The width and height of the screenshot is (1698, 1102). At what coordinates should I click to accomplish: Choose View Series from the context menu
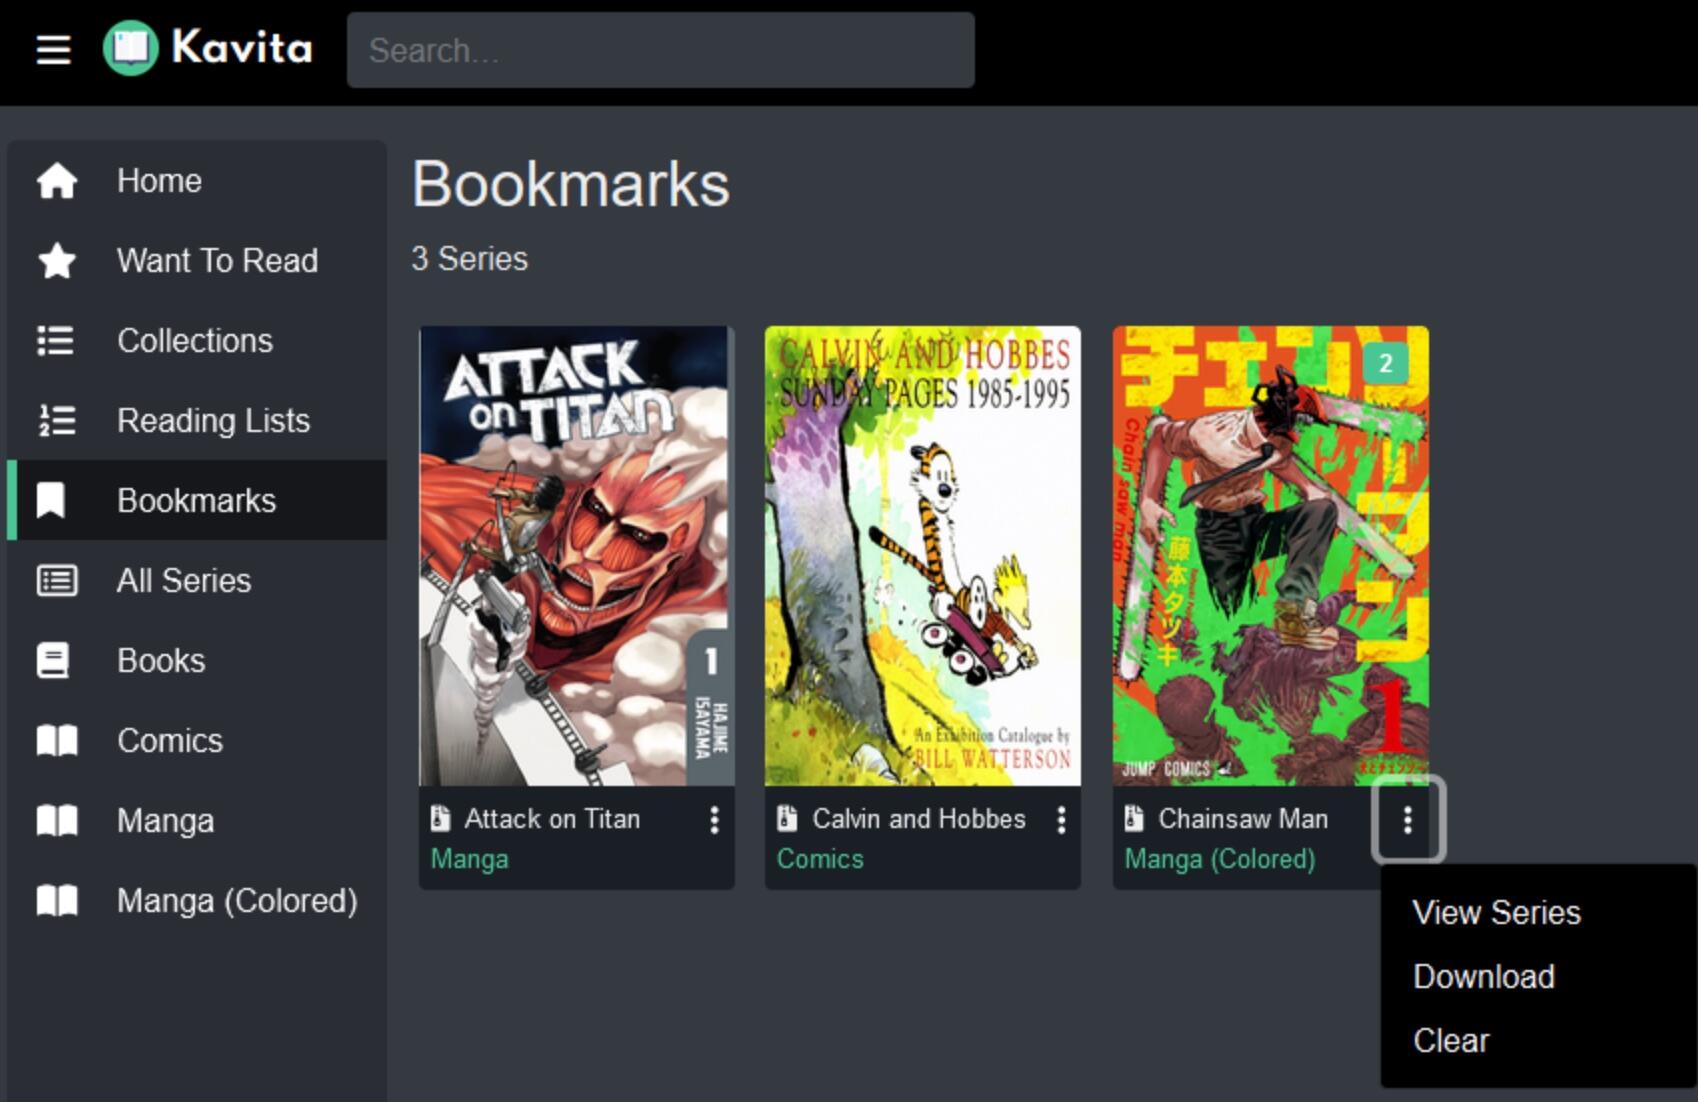coord(1538,913)
